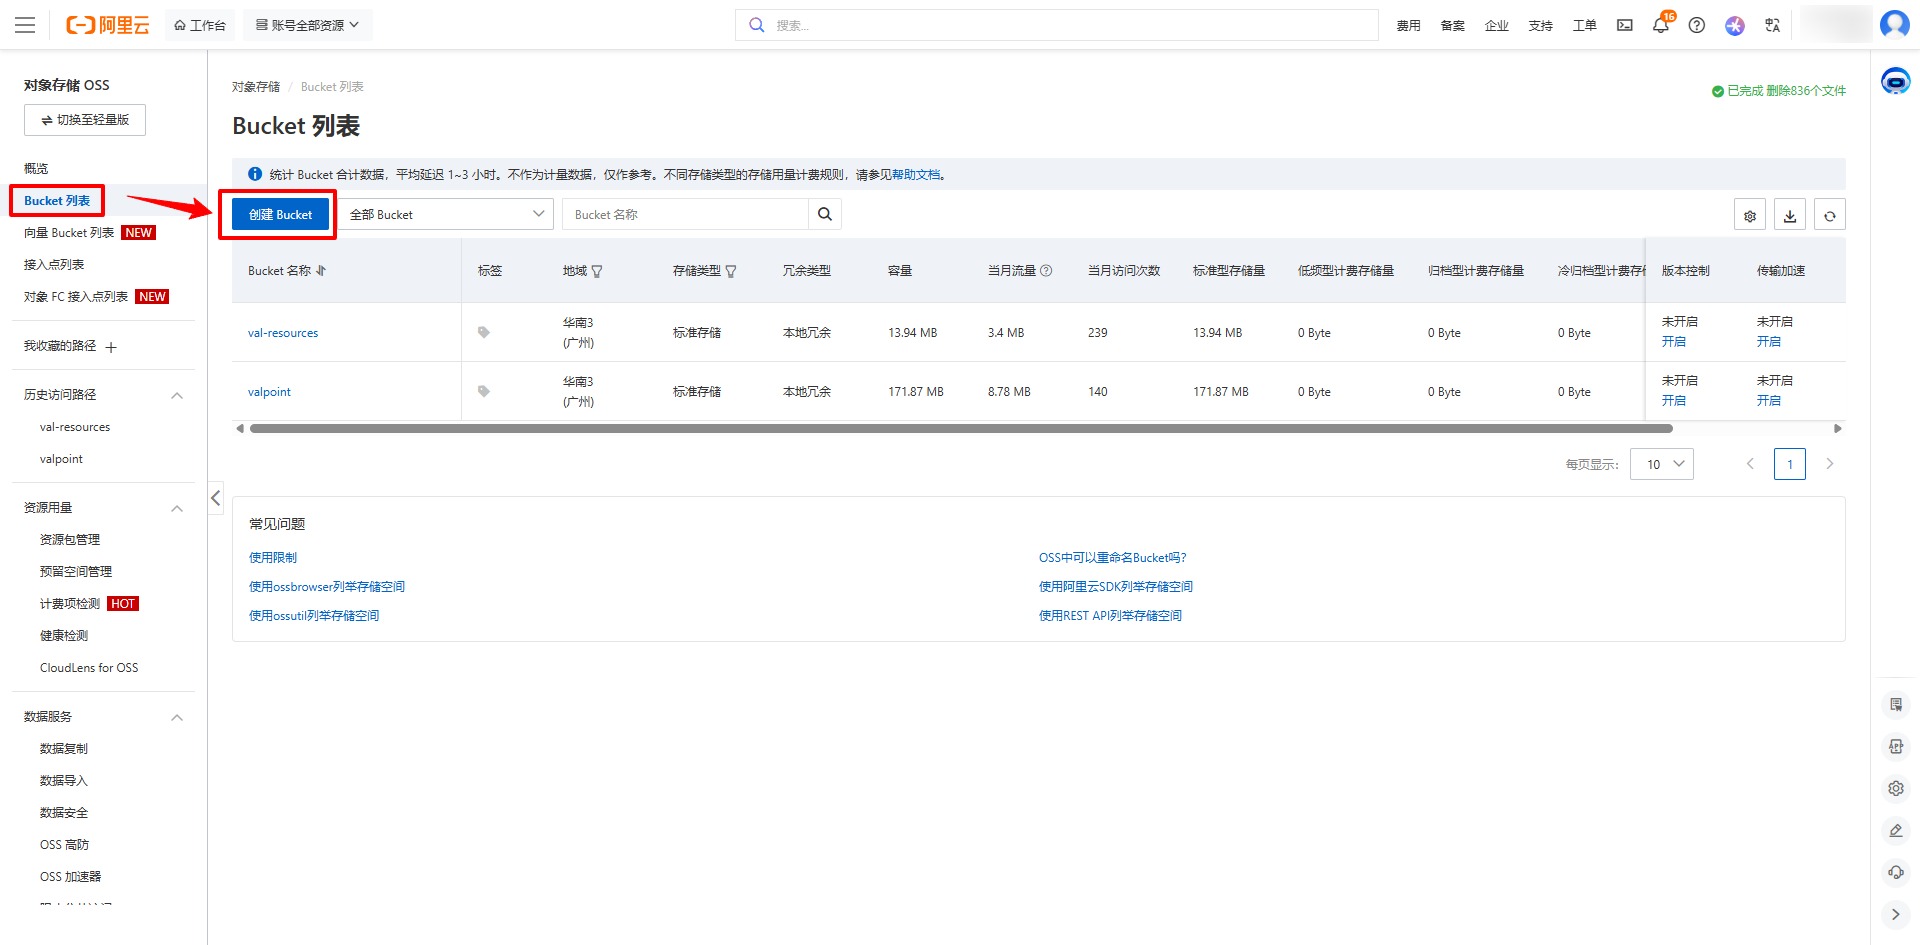Open the user avatar account menu

tap(1895, 24)
